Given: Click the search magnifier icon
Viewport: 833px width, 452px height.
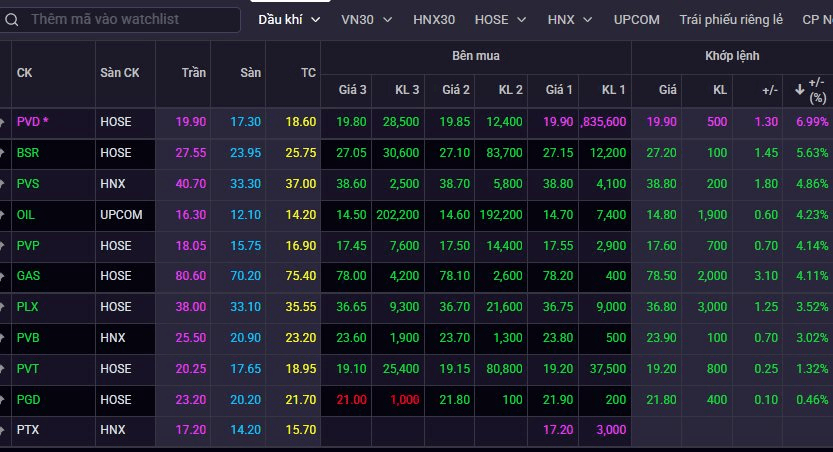Looking at the screenshot, I should point(12,20).
